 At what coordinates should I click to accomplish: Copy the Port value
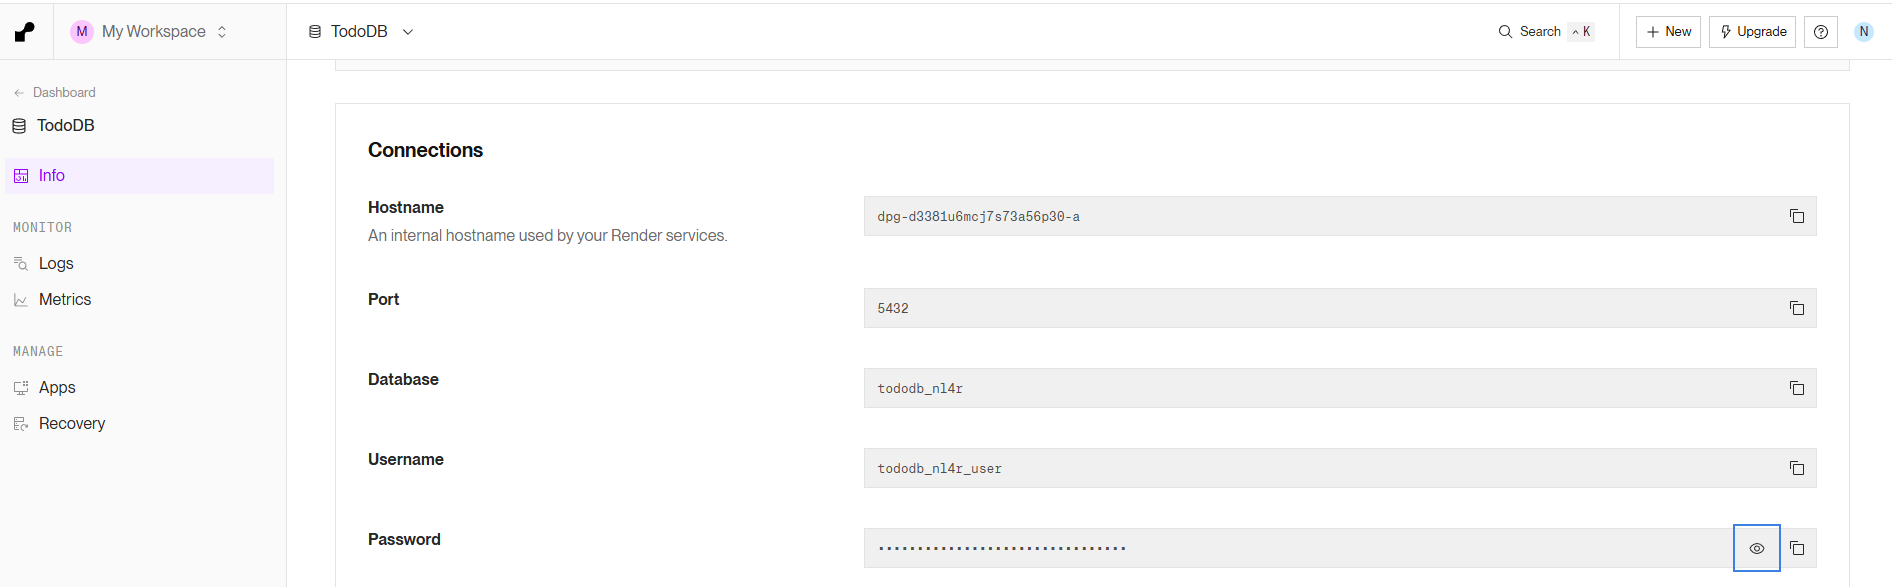click(1796, 308)
